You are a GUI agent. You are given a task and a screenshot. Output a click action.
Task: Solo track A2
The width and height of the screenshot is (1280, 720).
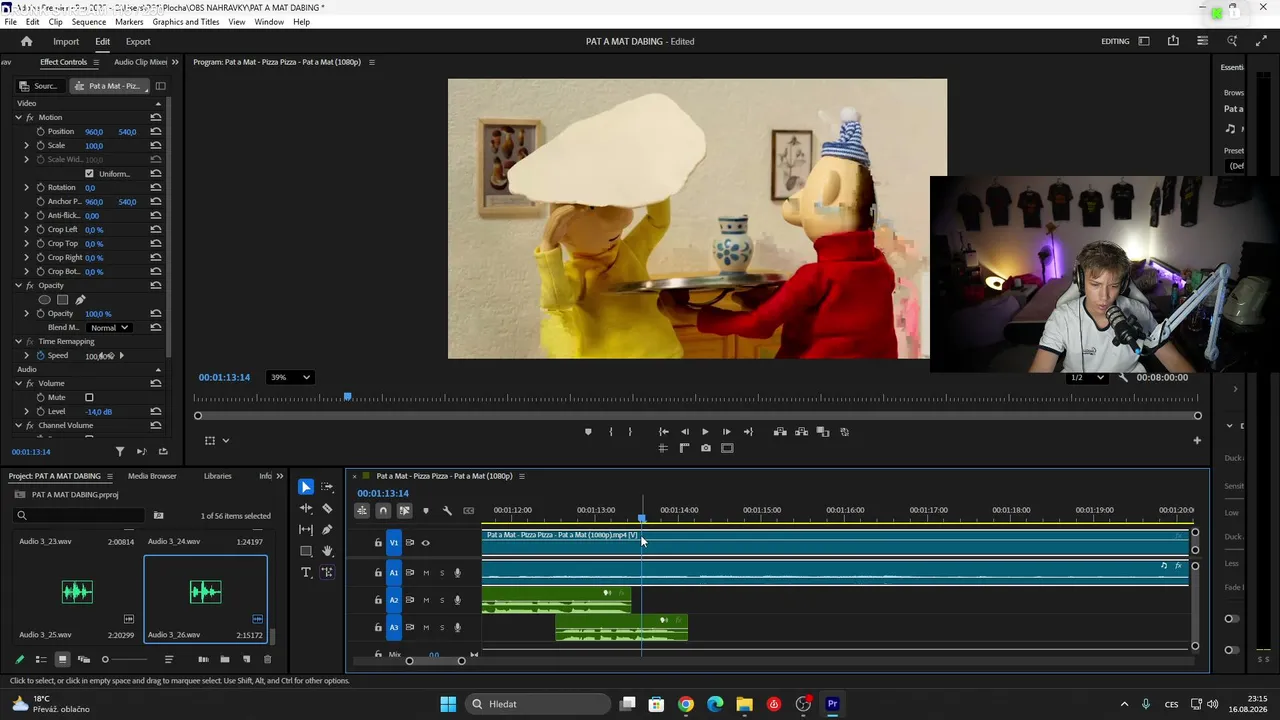pyautogui.click(x=442, y=600)
